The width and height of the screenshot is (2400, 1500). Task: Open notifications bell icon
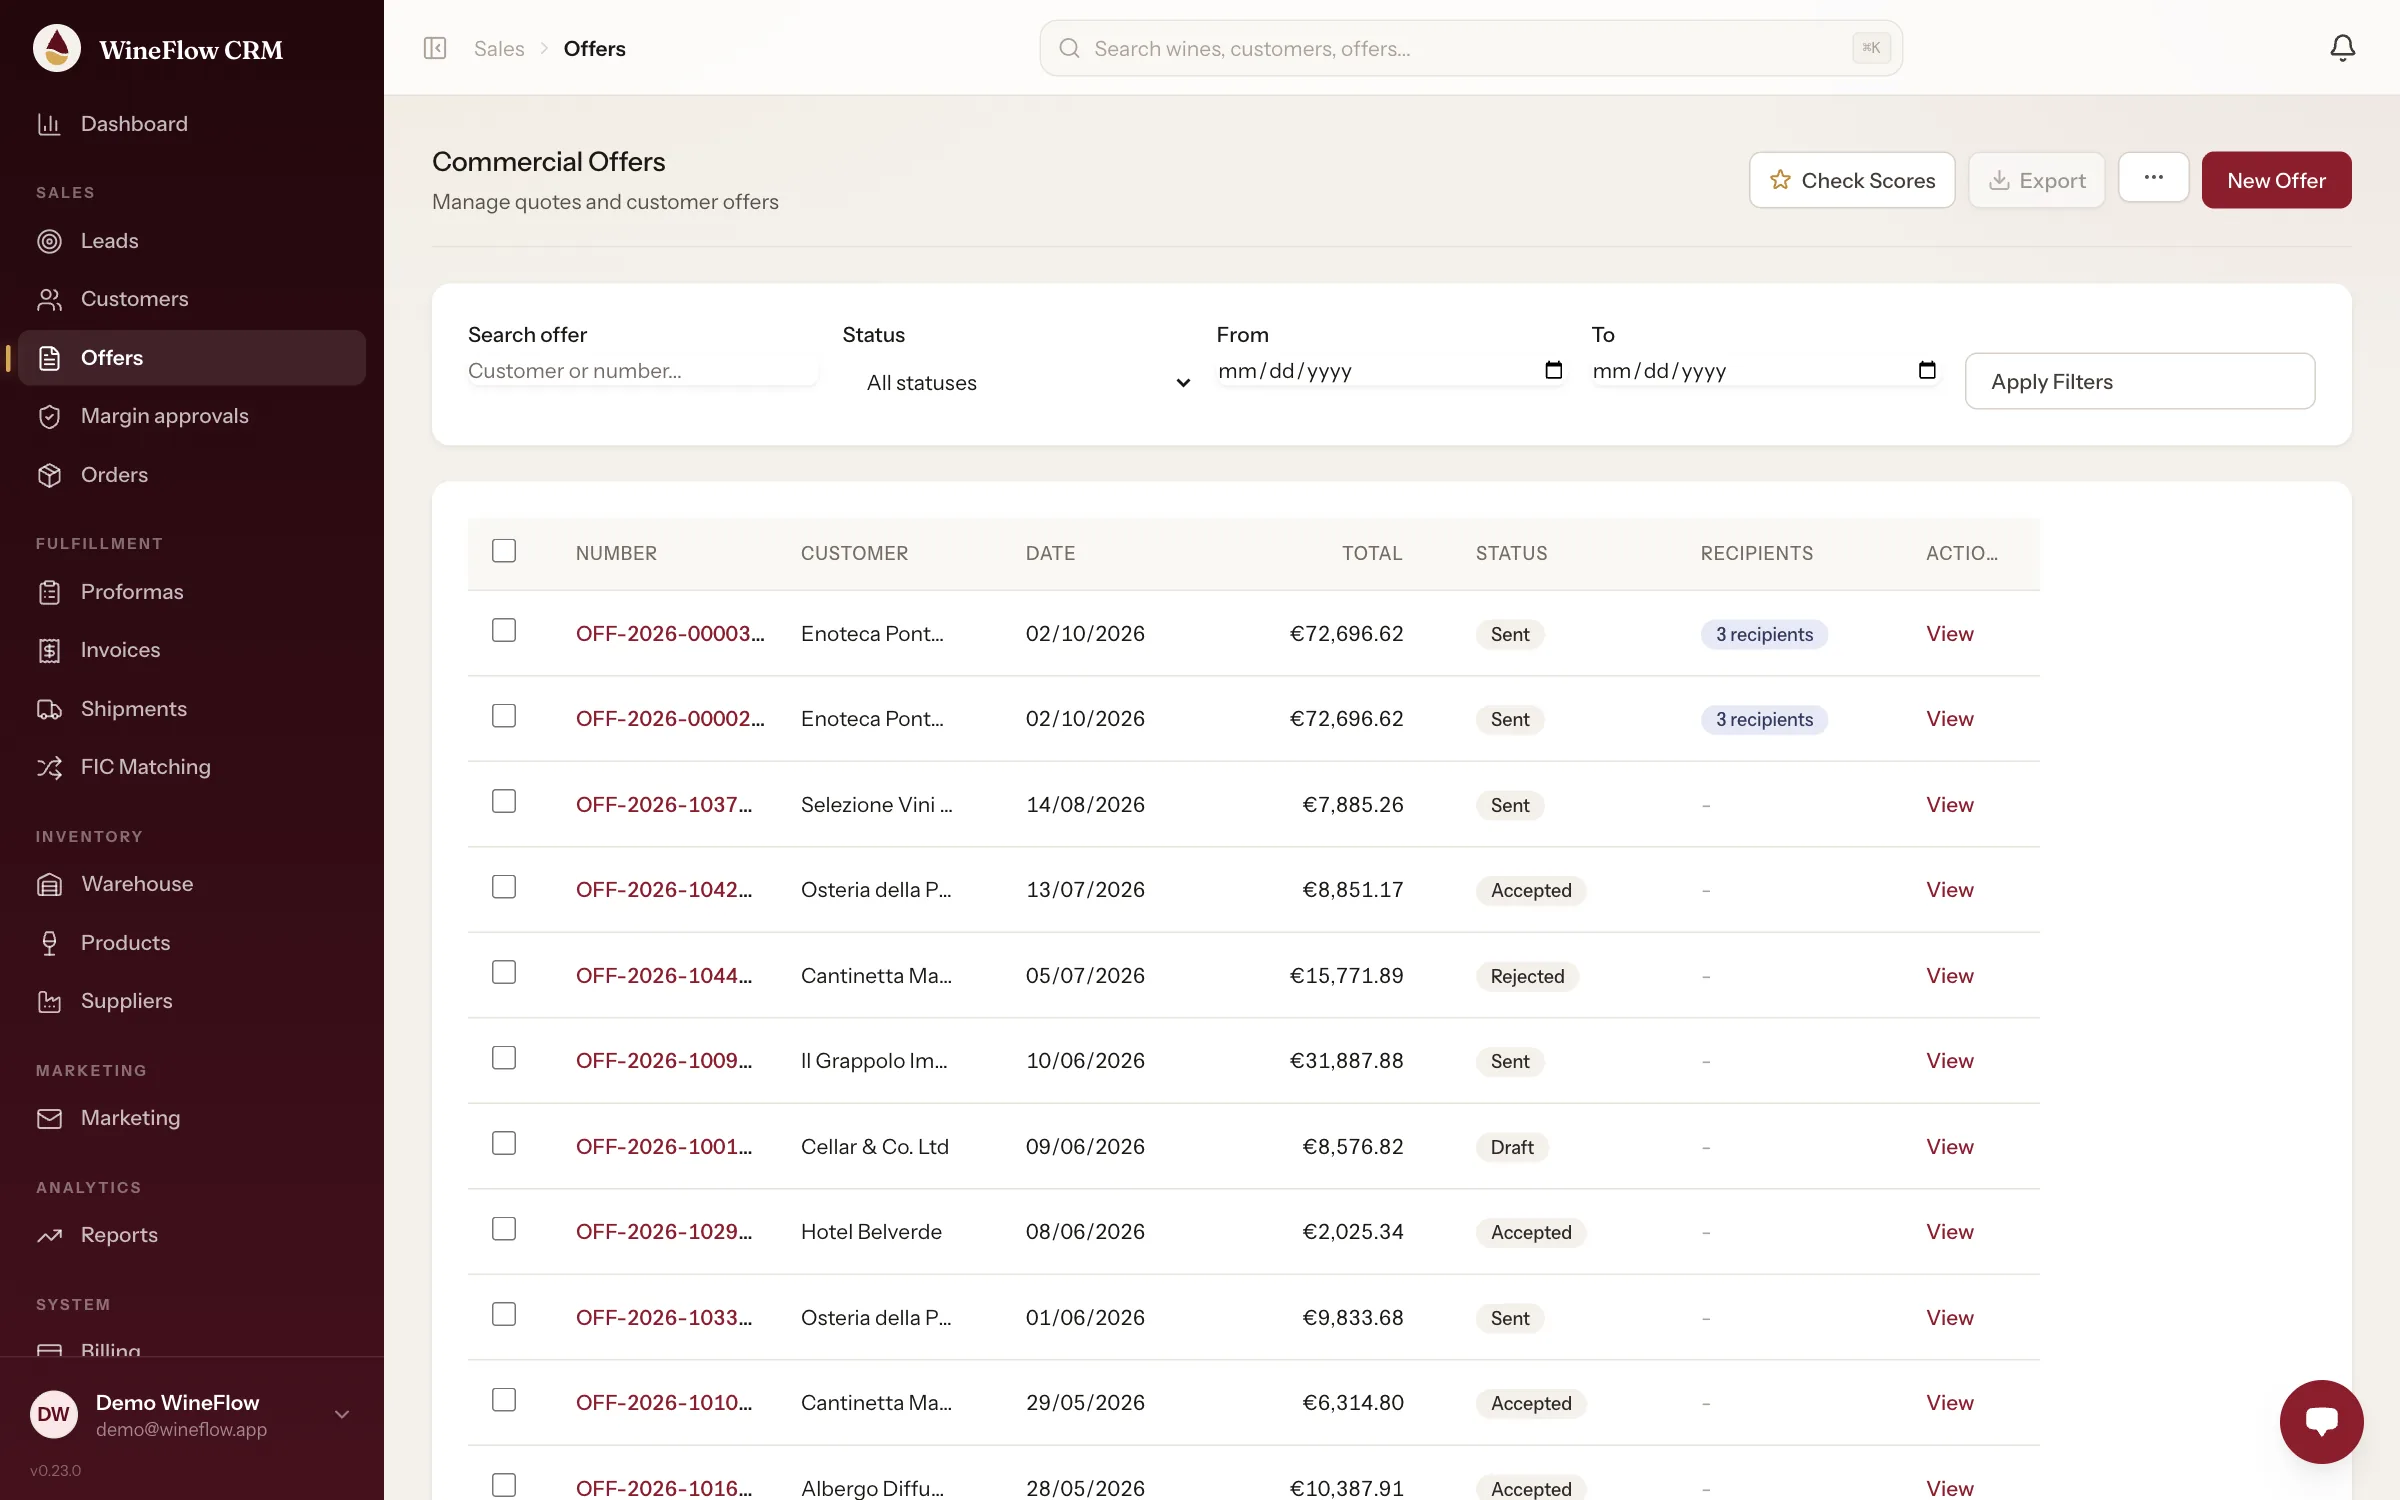point(2342,48)
